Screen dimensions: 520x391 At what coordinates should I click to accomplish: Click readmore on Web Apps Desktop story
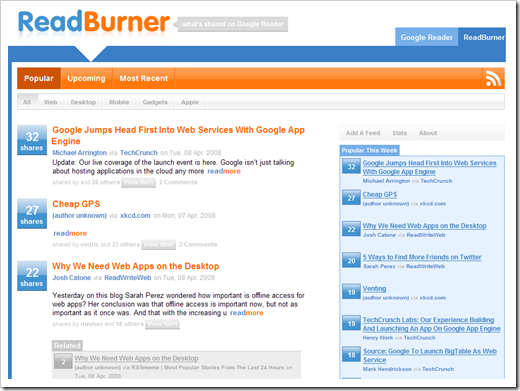pos(247,313)
